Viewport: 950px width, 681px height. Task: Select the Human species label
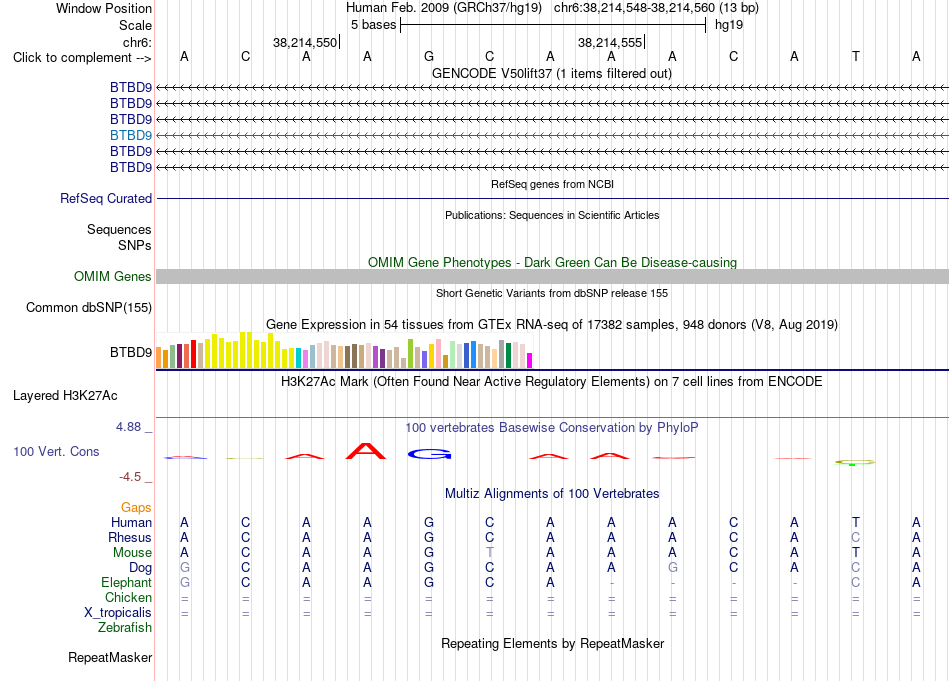pyautogui.click(x=131, y=522)
